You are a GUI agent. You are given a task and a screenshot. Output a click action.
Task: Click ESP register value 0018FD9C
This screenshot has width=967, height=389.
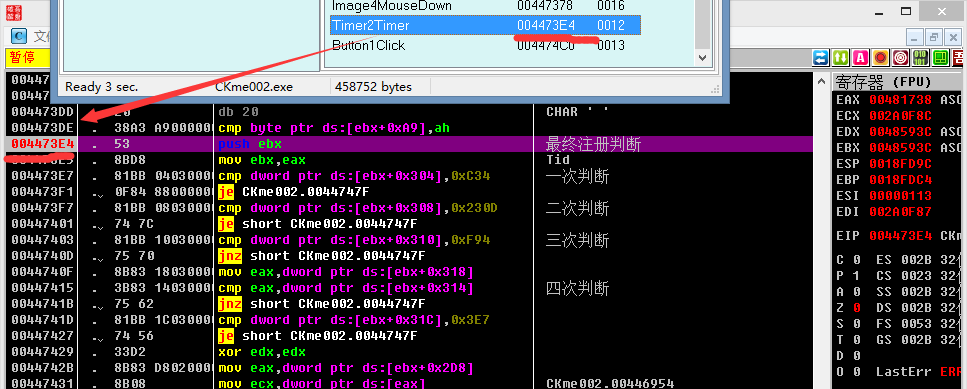pyautogui.click(x=900, y=163)
